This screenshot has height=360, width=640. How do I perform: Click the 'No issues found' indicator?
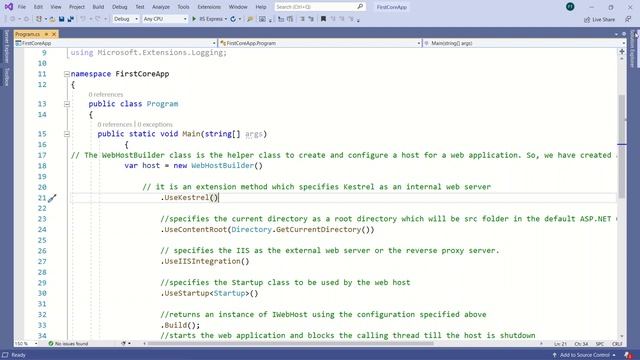(x=68, y=344)
